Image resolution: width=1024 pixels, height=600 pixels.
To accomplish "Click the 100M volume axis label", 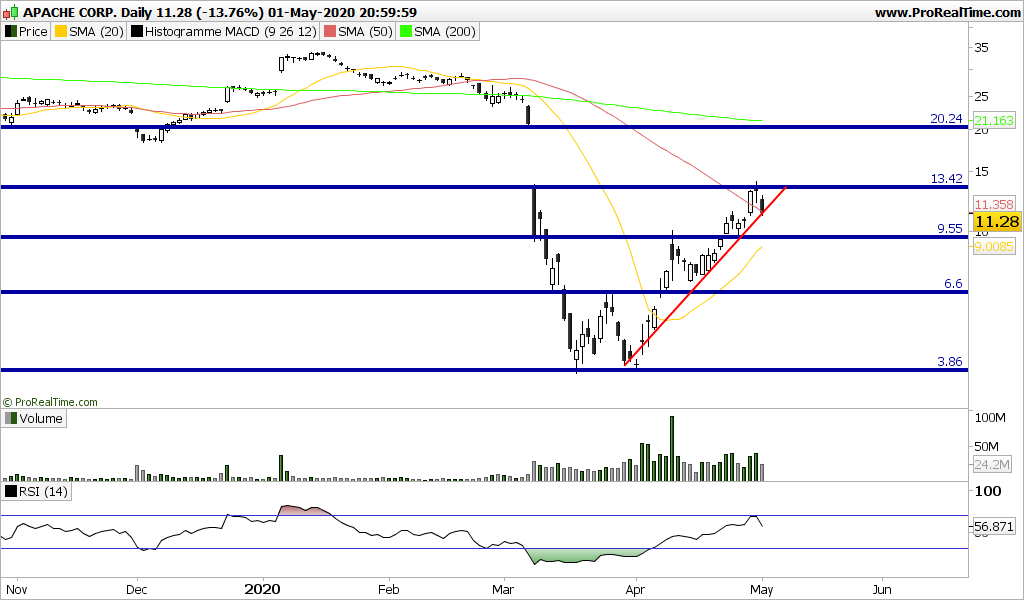I will click(990, 418).
